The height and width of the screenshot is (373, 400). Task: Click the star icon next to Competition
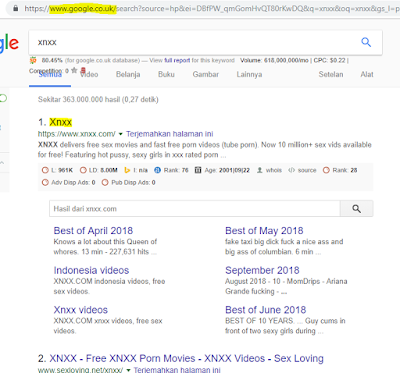point(74,70)
